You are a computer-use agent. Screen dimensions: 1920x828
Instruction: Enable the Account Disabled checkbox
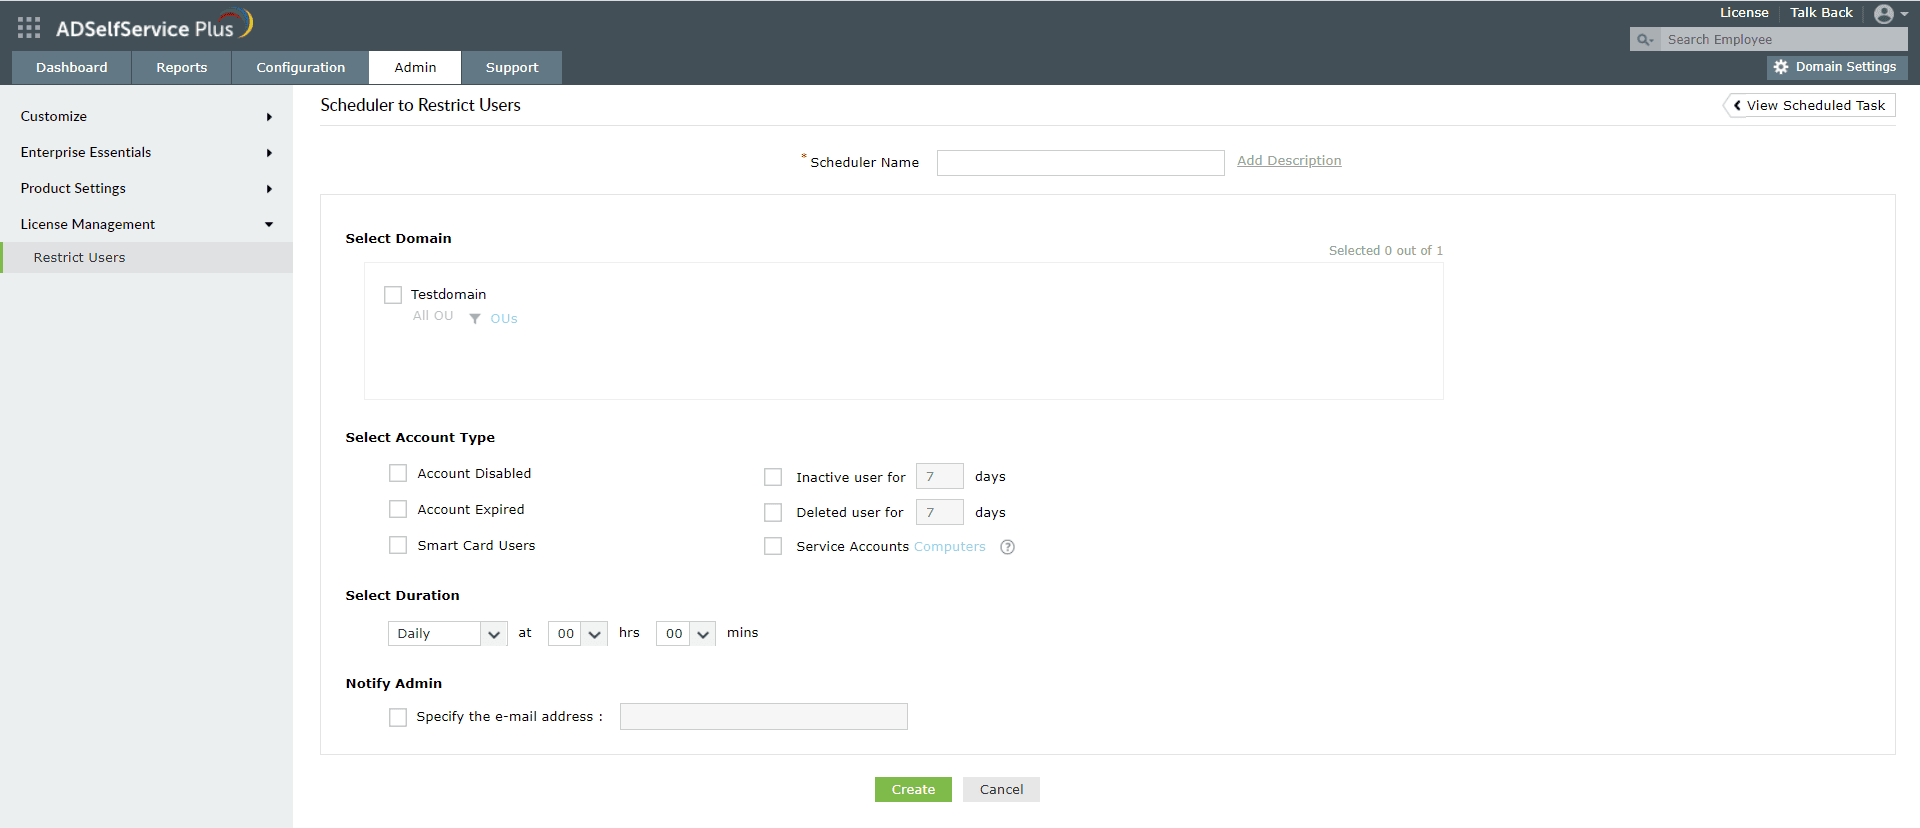point(398,474)
